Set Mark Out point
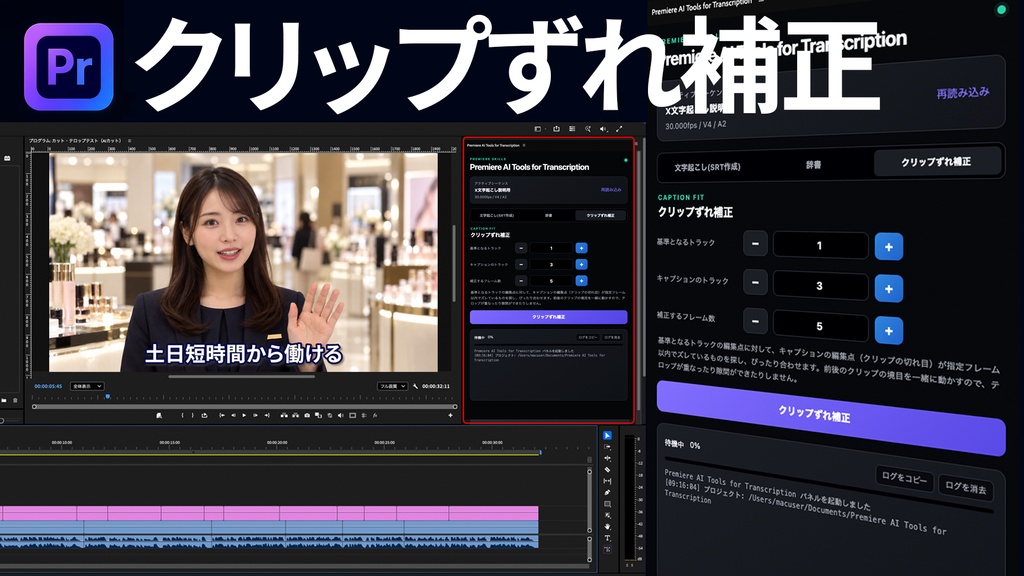The height and width of the screenshot is (576, 1024). coord(193,415)
